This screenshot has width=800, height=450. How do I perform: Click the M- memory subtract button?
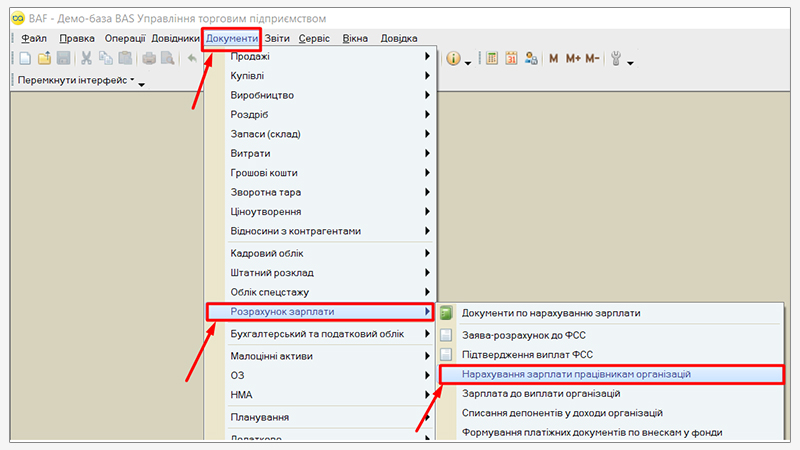pyautogui.click(x=593, y=59)
